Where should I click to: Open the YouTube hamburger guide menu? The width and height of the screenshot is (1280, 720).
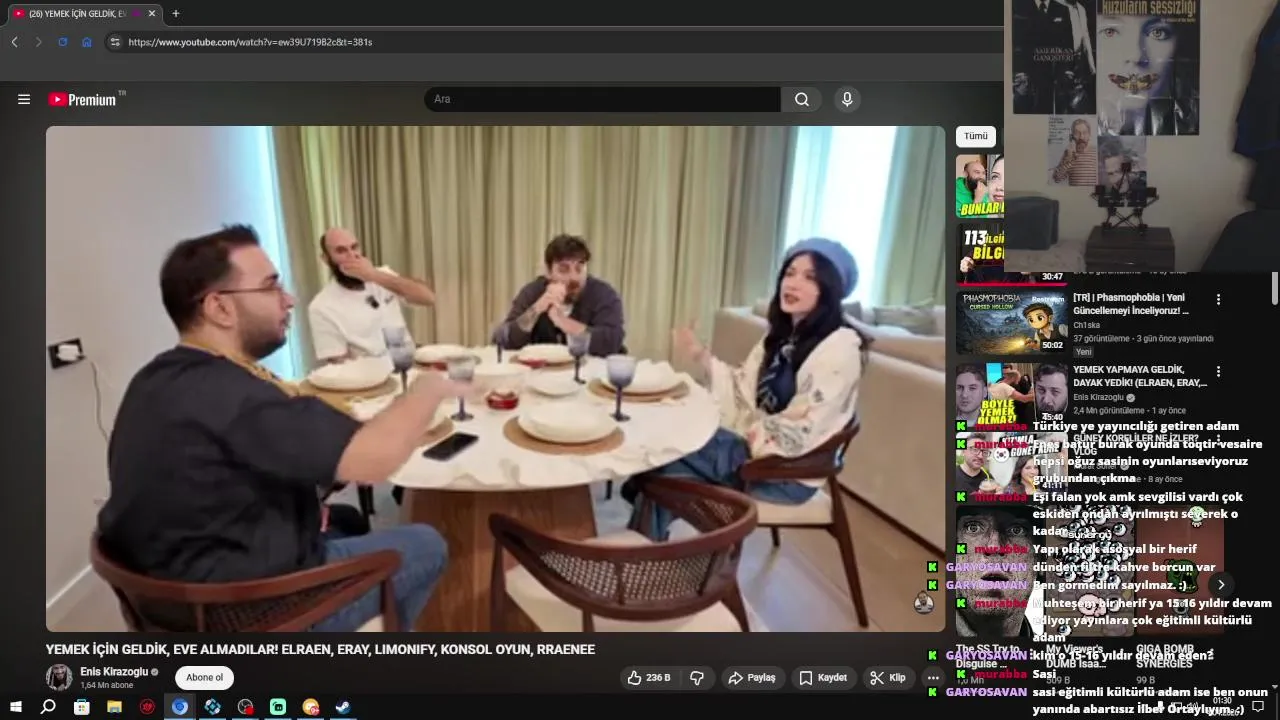[x=24, y=99]
